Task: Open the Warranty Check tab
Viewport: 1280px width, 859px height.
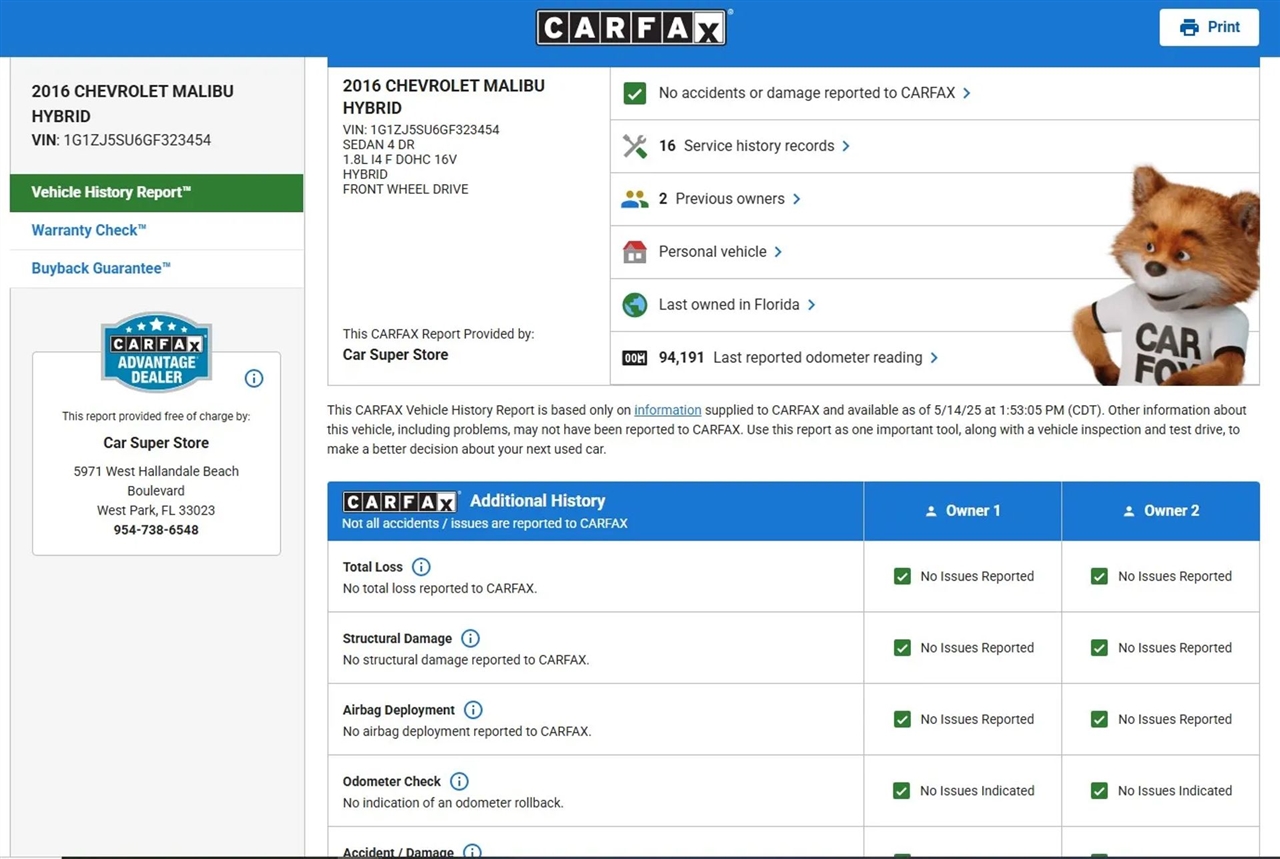Action: [89, 230]
